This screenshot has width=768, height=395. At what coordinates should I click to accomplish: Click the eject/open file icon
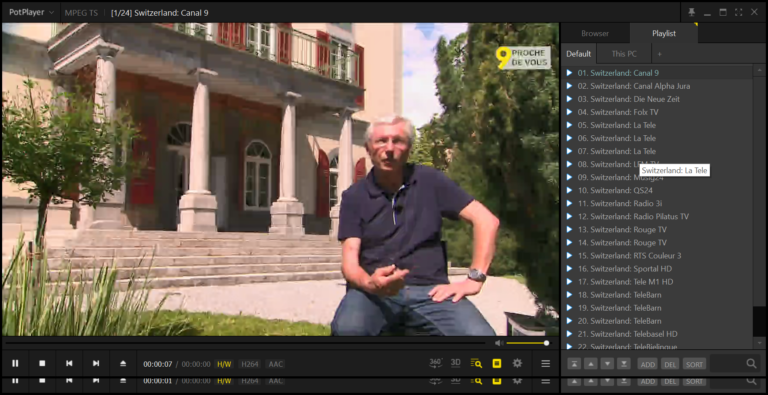[x=123, y=363]
